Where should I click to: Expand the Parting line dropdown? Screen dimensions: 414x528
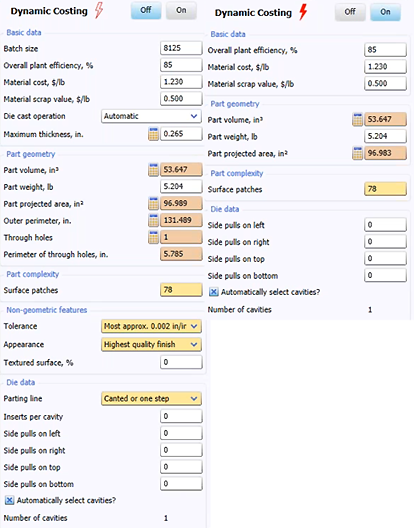tap(151, 399)
